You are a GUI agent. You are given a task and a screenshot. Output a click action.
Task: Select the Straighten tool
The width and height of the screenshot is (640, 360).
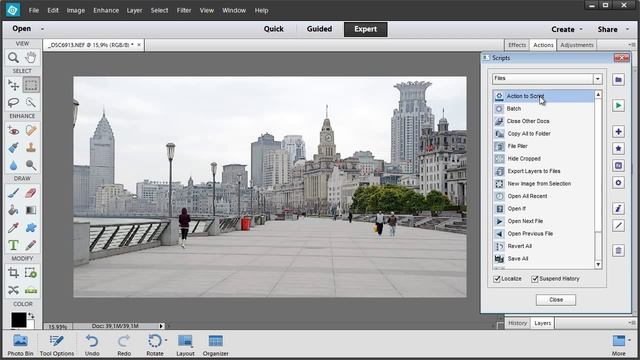(31, 290)
